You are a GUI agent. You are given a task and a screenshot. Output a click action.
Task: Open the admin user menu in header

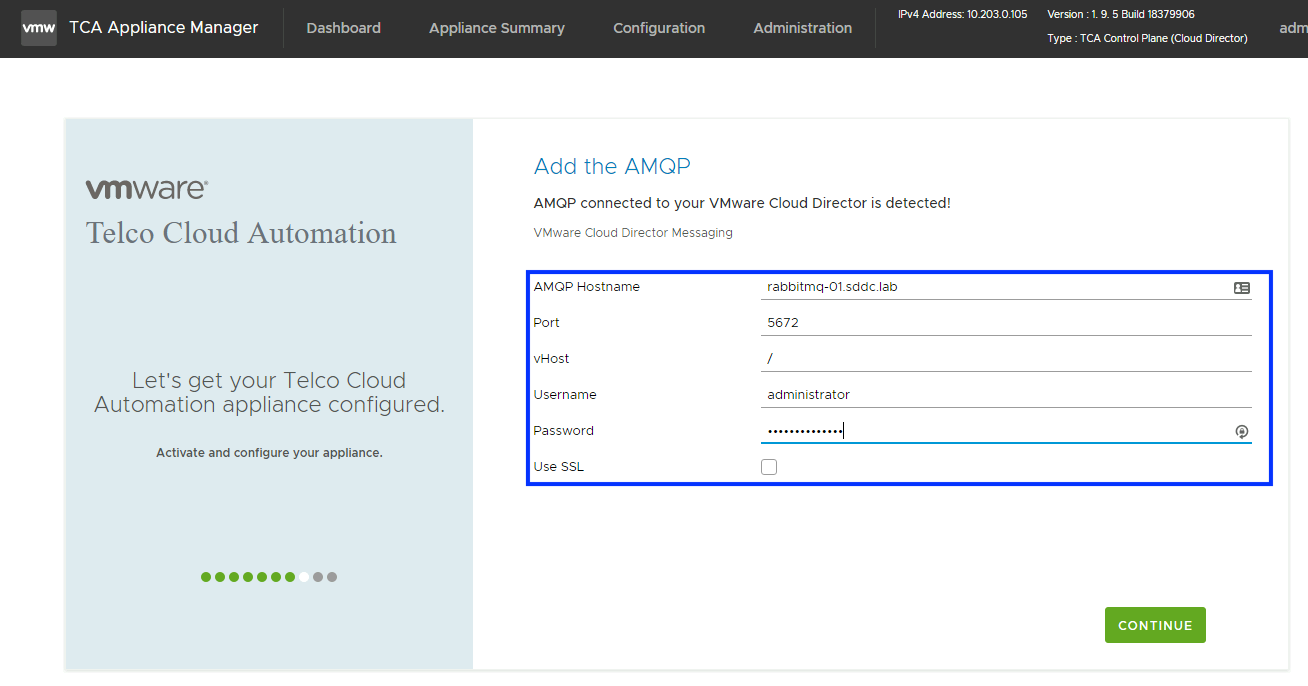point(1292,28)
